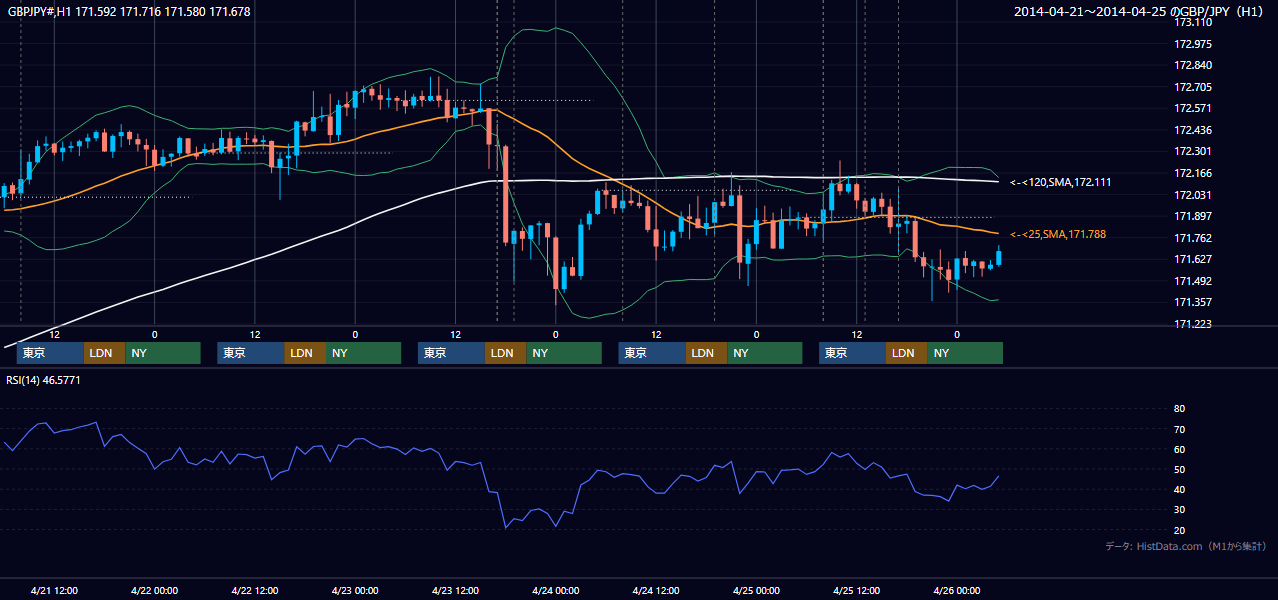Select the 4/25 00:00 time axis label
This screenshot has width=1278, height=600.
tap(757, 591)
